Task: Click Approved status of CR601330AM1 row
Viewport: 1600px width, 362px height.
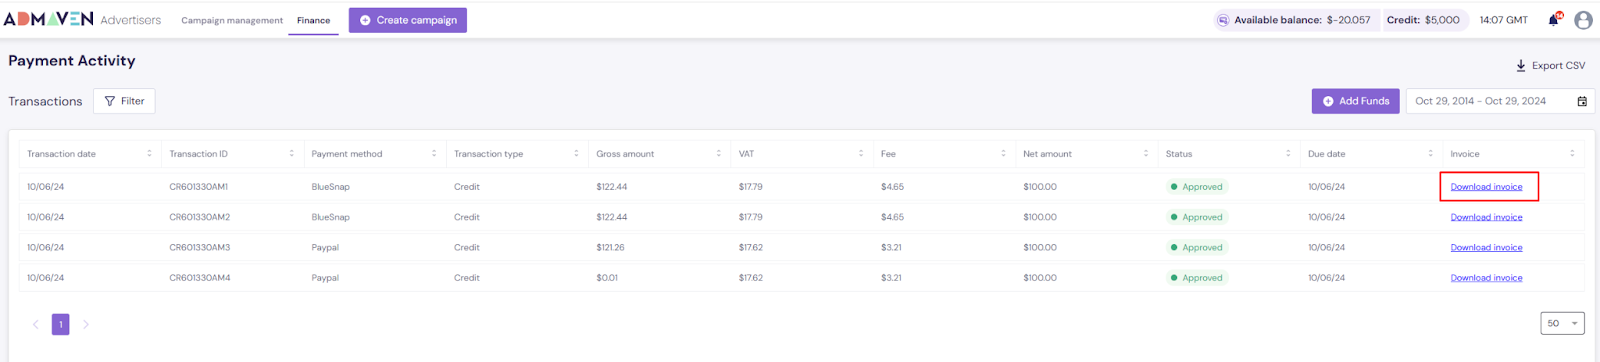Action: coord(1197,187)
